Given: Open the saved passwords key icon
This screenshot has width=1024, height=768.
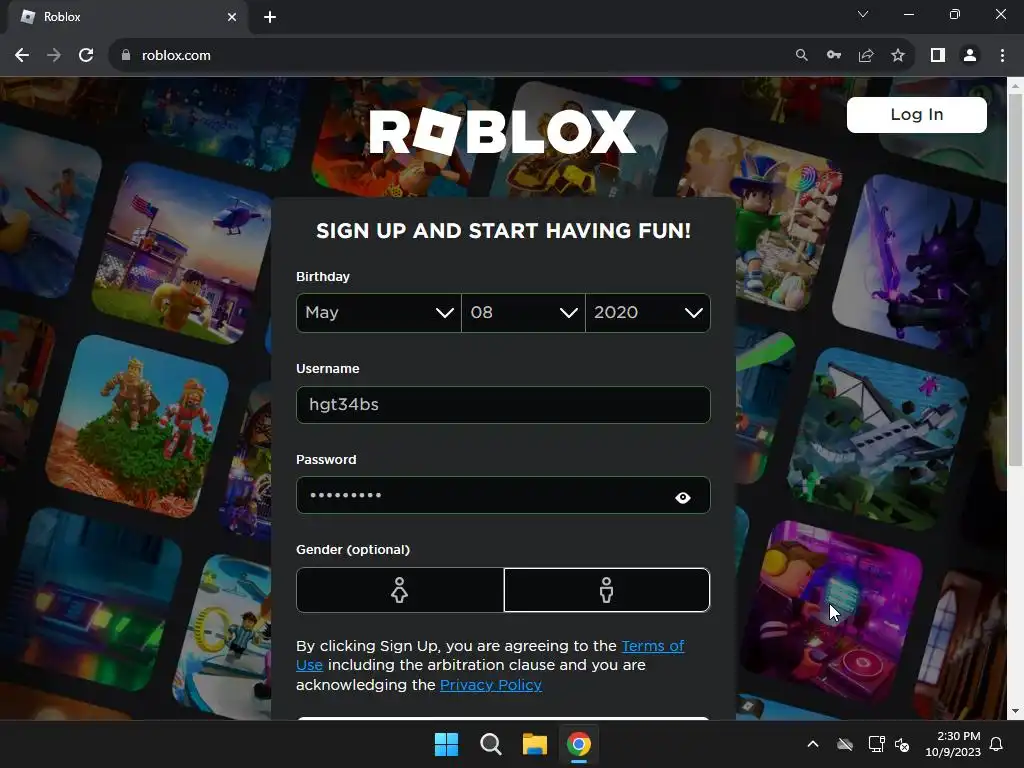Looking at the screenshot, I should coord(834,56).
